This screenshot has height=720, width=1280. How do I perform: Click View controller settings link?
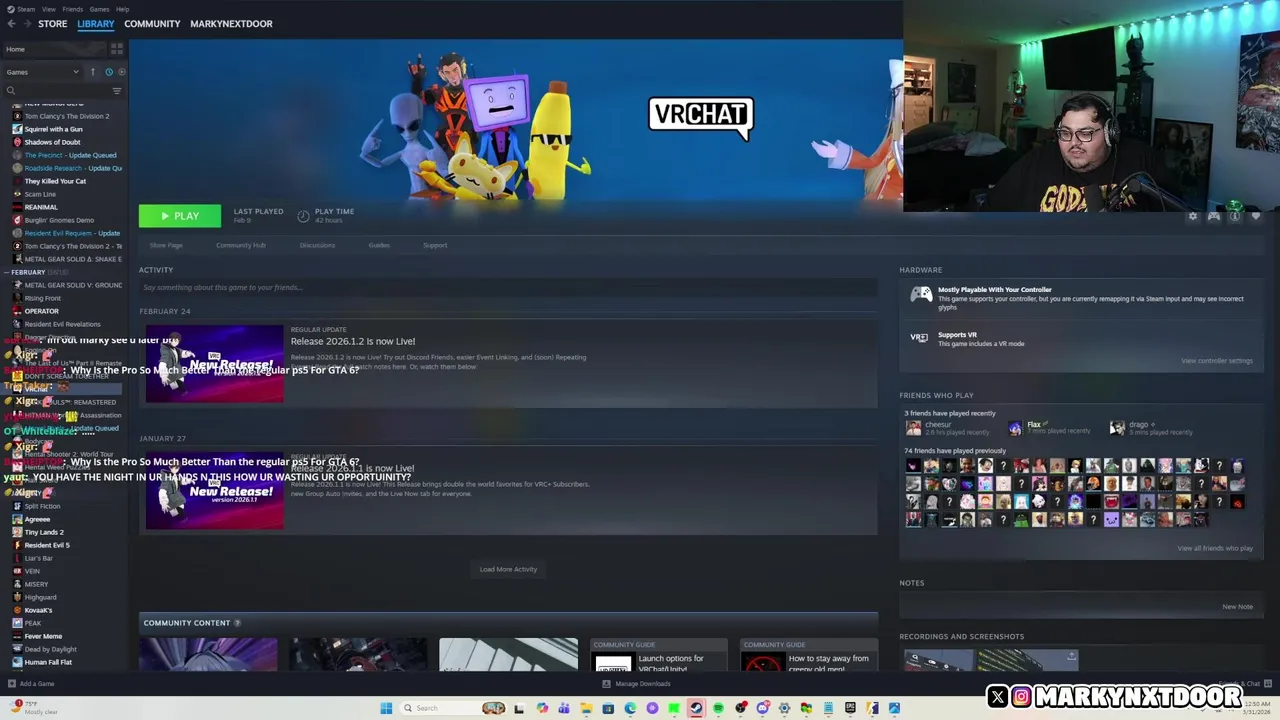click(1216, 361)
